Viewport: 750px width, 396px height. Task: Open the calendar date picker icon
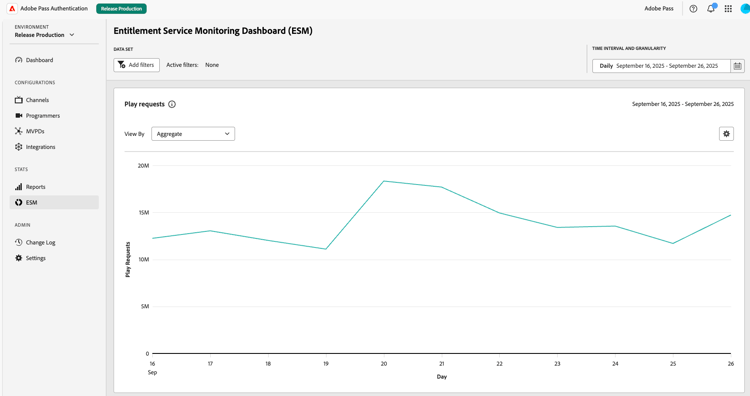click(737, 66)
